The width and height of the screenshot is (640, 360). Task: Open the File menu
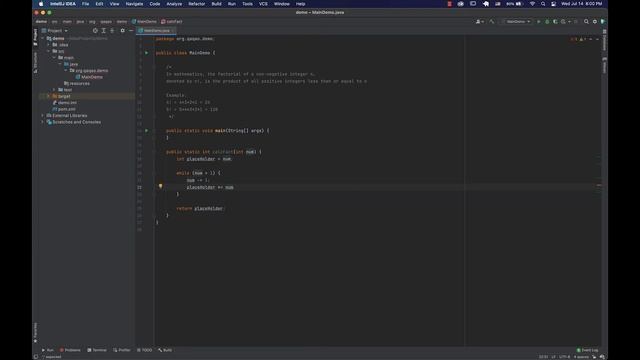(x=85, y=4)
